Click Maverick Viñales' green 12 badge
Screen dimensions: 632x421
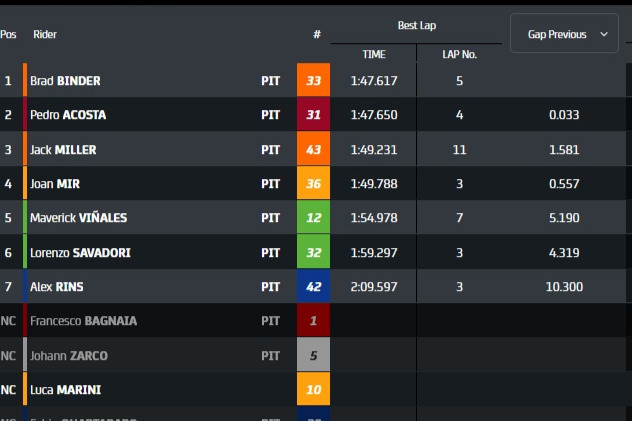[313, 217]
